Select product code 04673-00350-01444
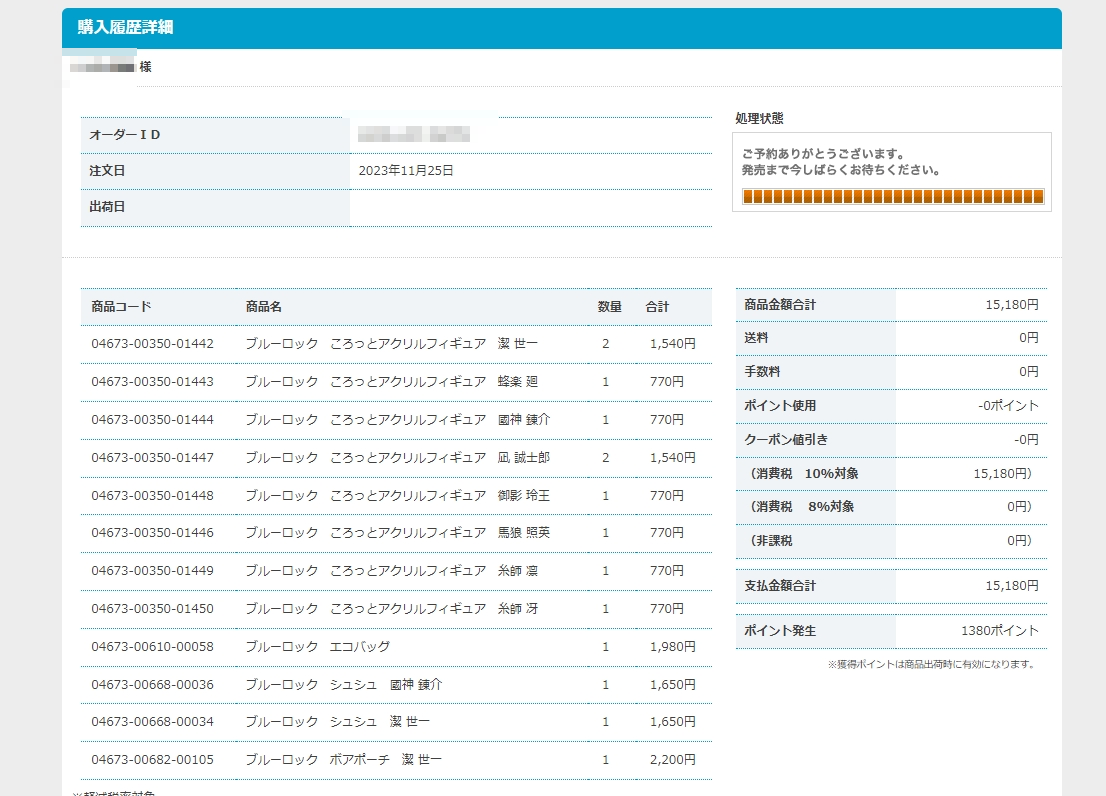Image resolution: width=1106 pixels, height=796 pixels. (152, 420)
